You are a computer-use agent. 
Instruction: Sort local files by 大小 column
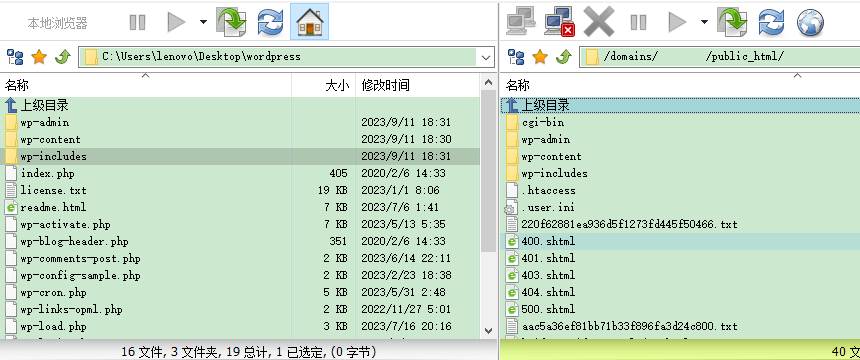click(x=324, y=85)
